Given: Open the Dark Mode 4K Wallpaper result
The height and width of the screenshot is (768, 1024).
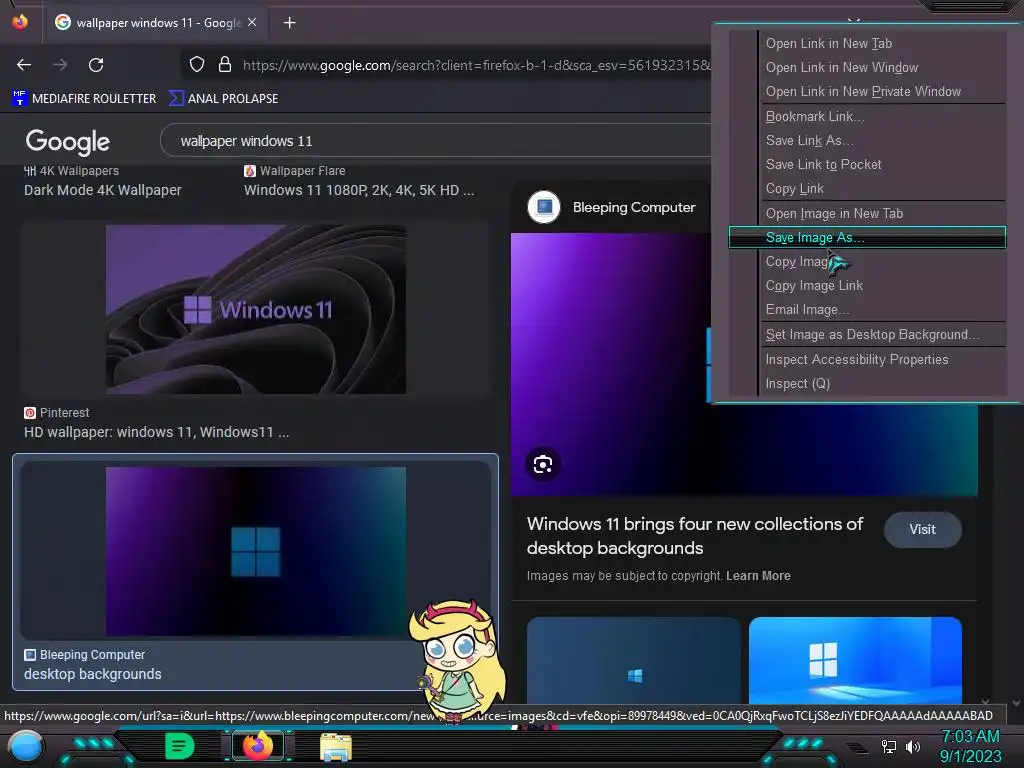Looking at the screenshot, I should pyautogui.click(x=103, y=190).
